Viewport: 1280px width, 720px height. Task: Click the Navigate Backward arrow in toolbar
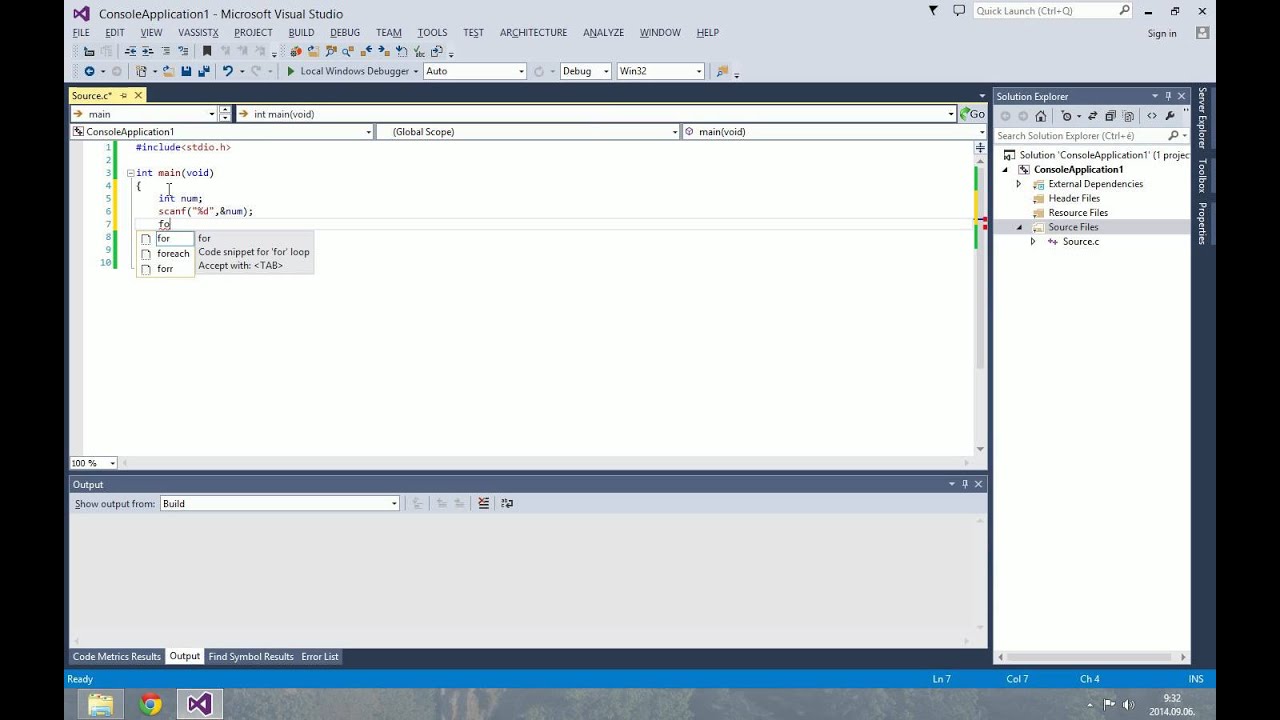(89, 71)
